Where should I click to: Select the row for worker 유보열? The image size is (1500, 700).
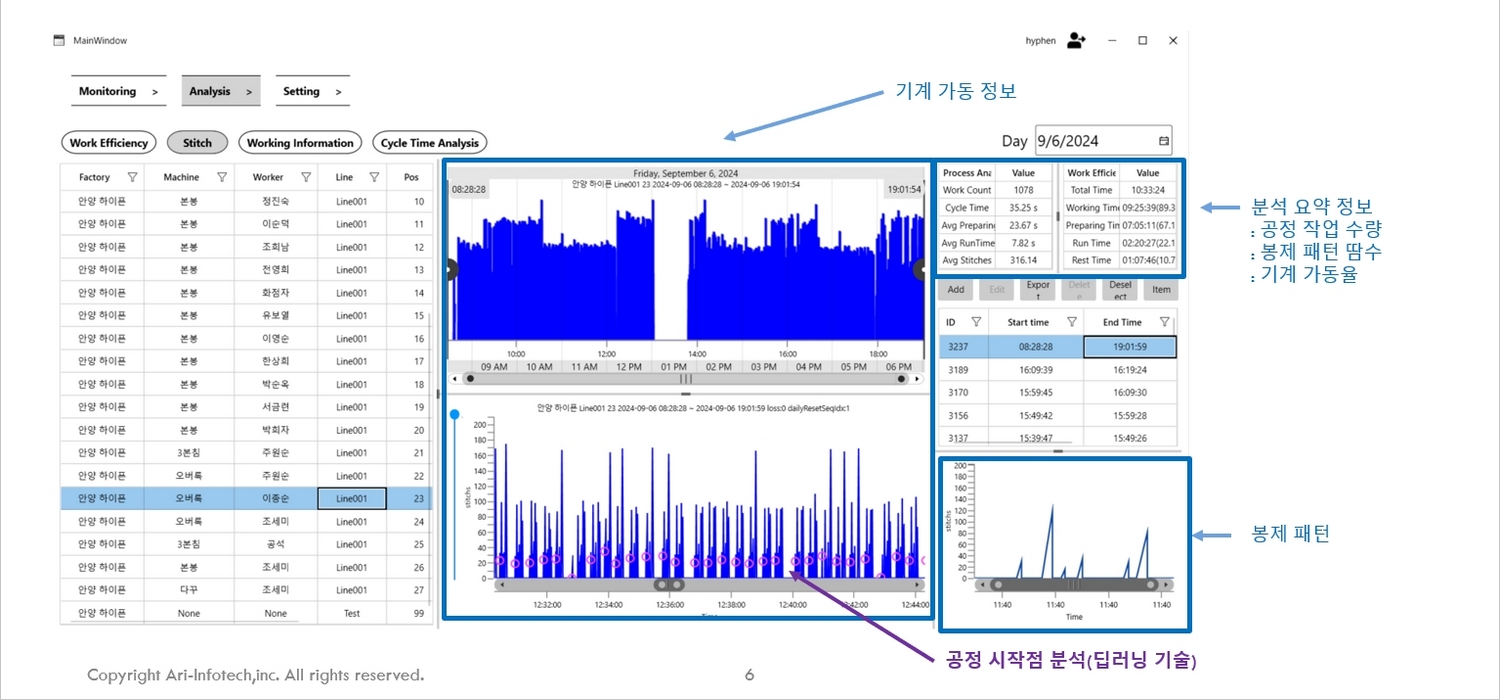pyautogui.click(x=246, y=316)
